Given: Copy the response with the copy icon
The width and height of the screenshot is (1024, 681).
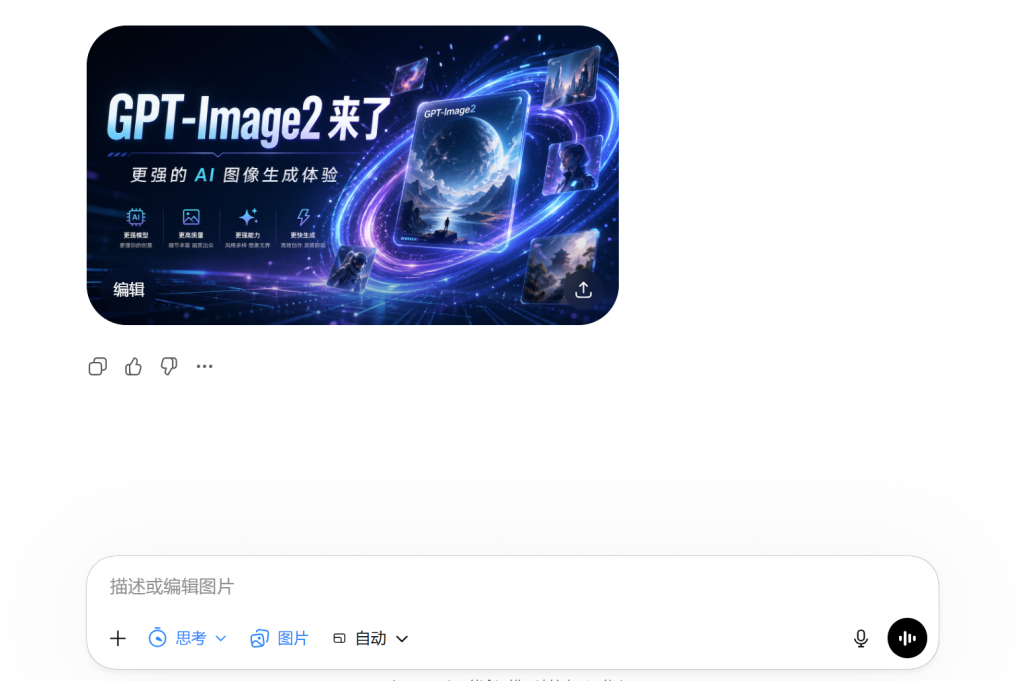Looking at the screenshot, I should pyautogui.click(x=97, y=366).
